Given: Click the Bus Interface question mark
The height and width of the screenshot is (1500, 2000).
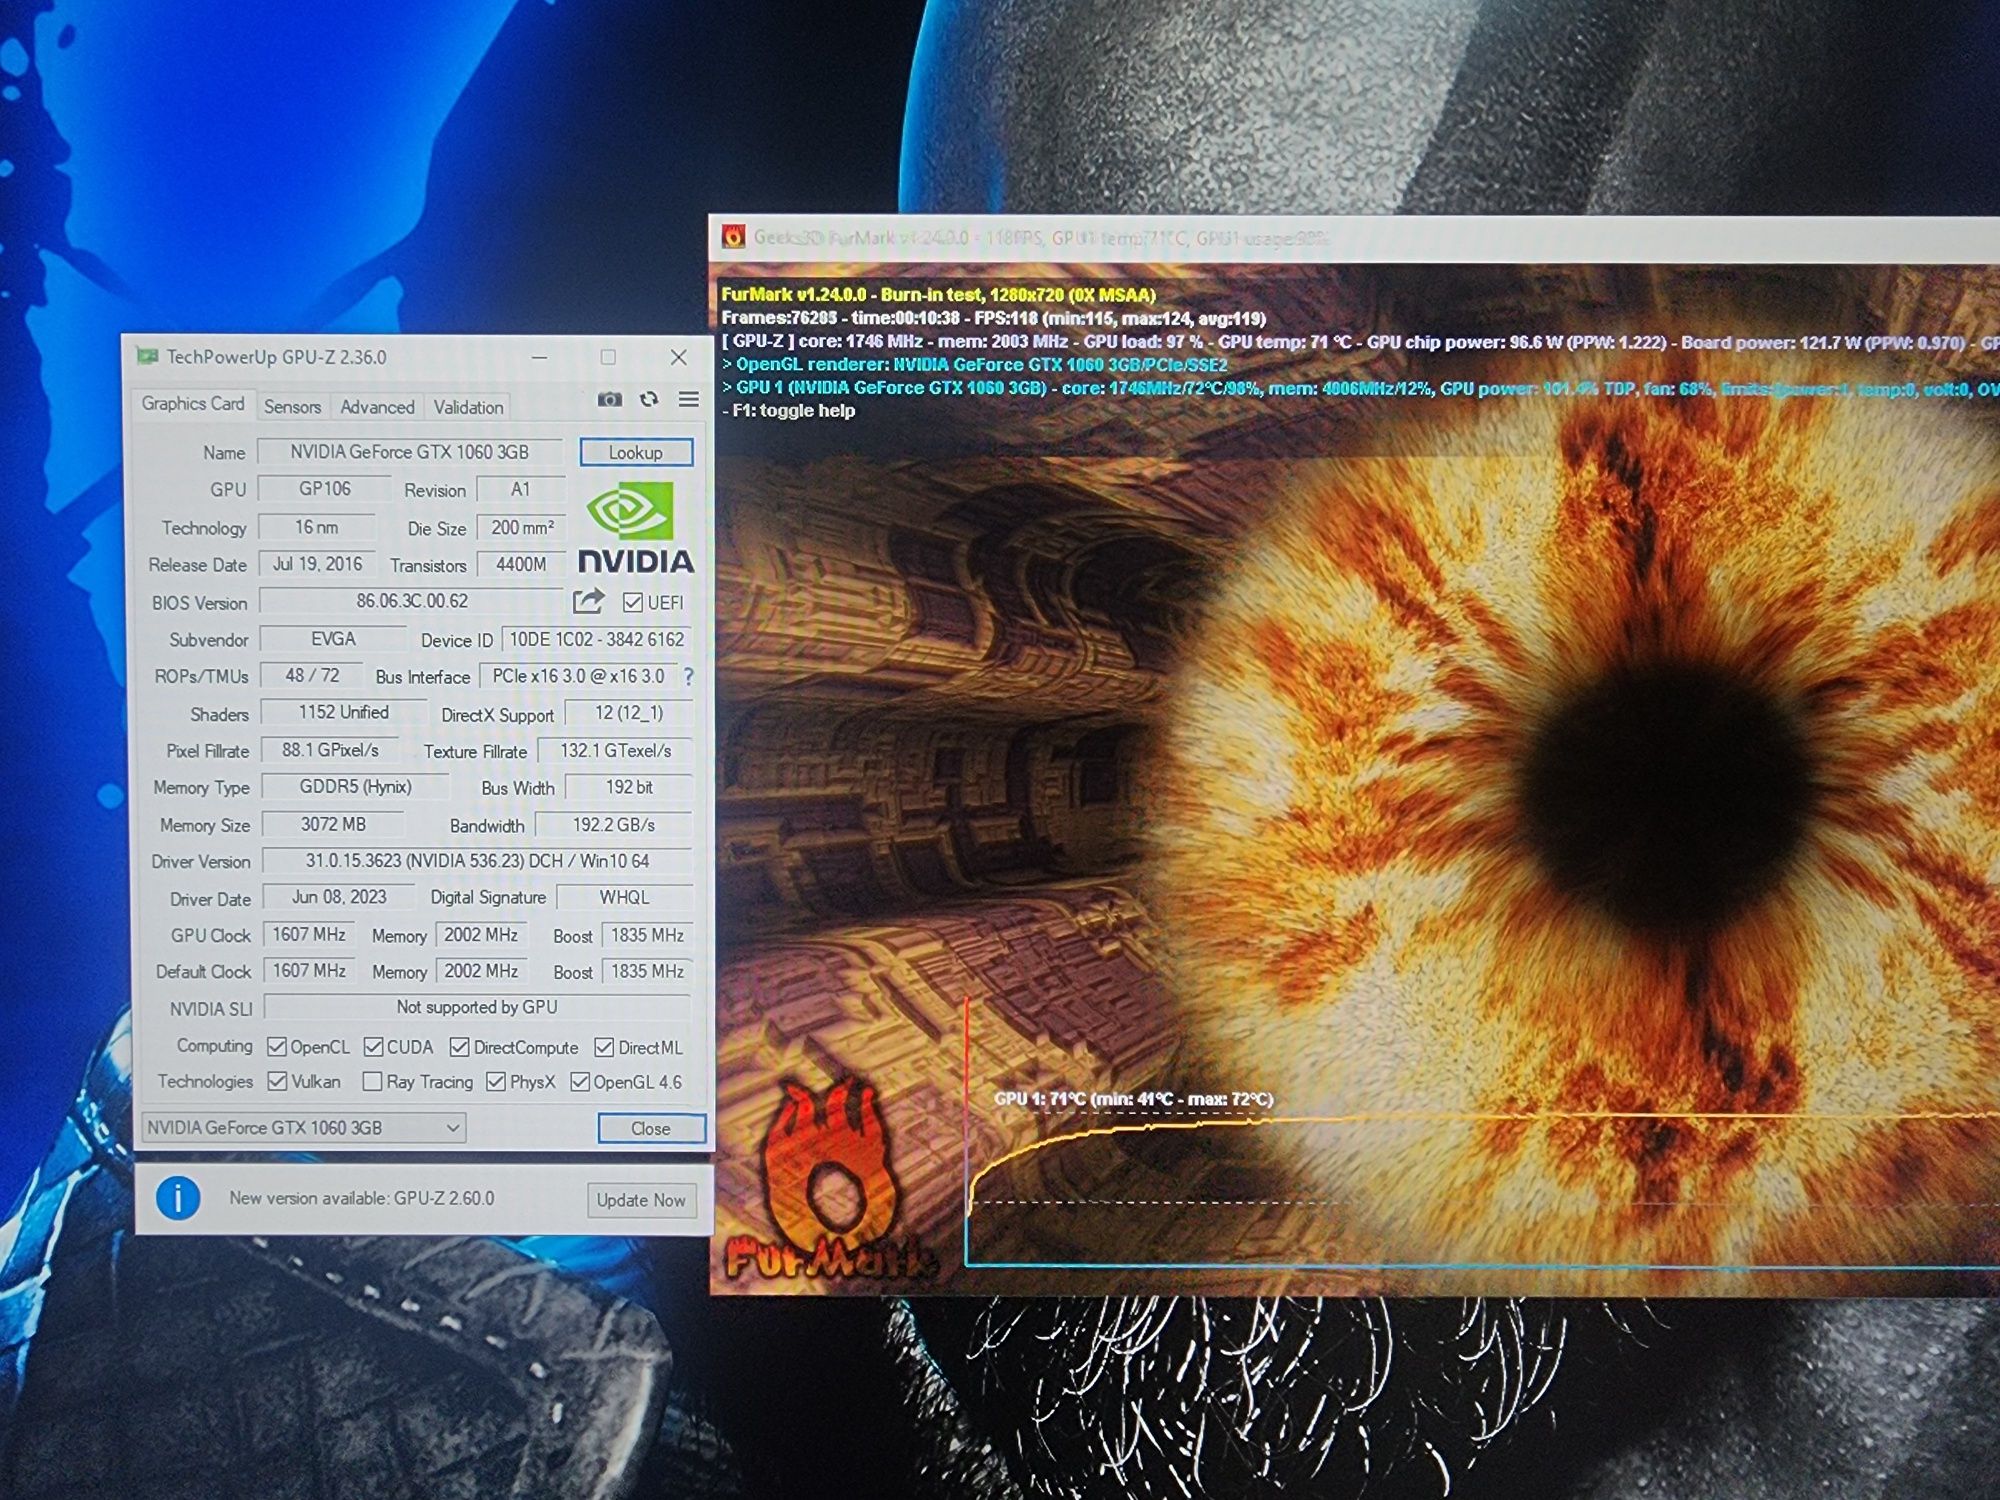Looking at the screenshot, I should (689, 677).
